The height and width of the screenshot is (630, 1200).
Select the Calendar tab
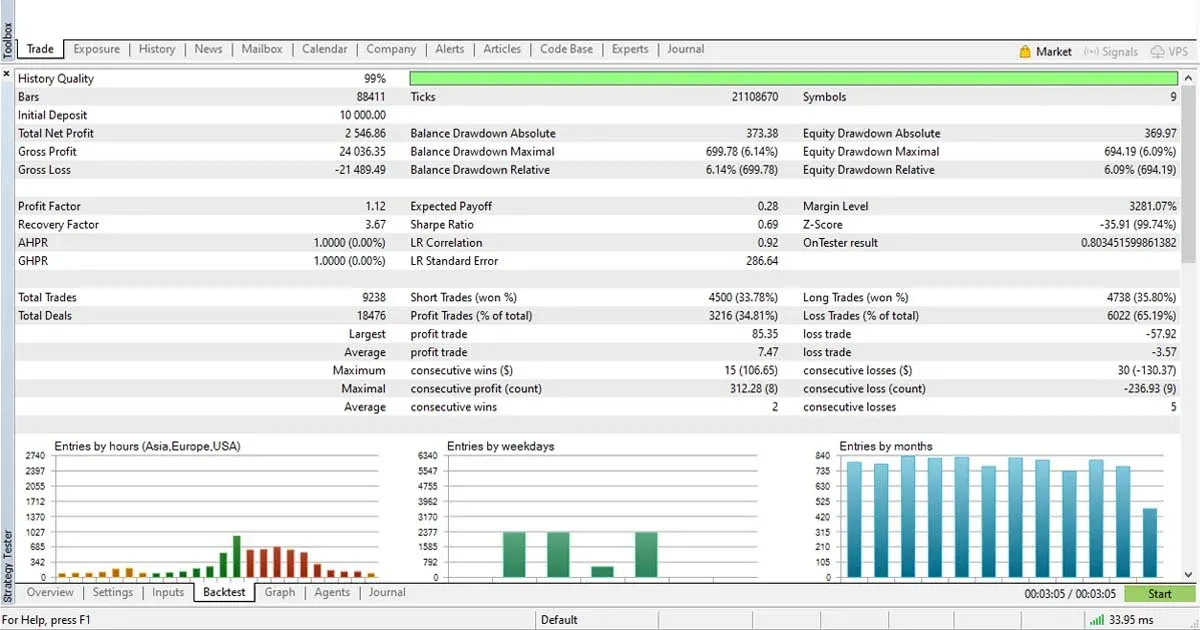point(324,48)
